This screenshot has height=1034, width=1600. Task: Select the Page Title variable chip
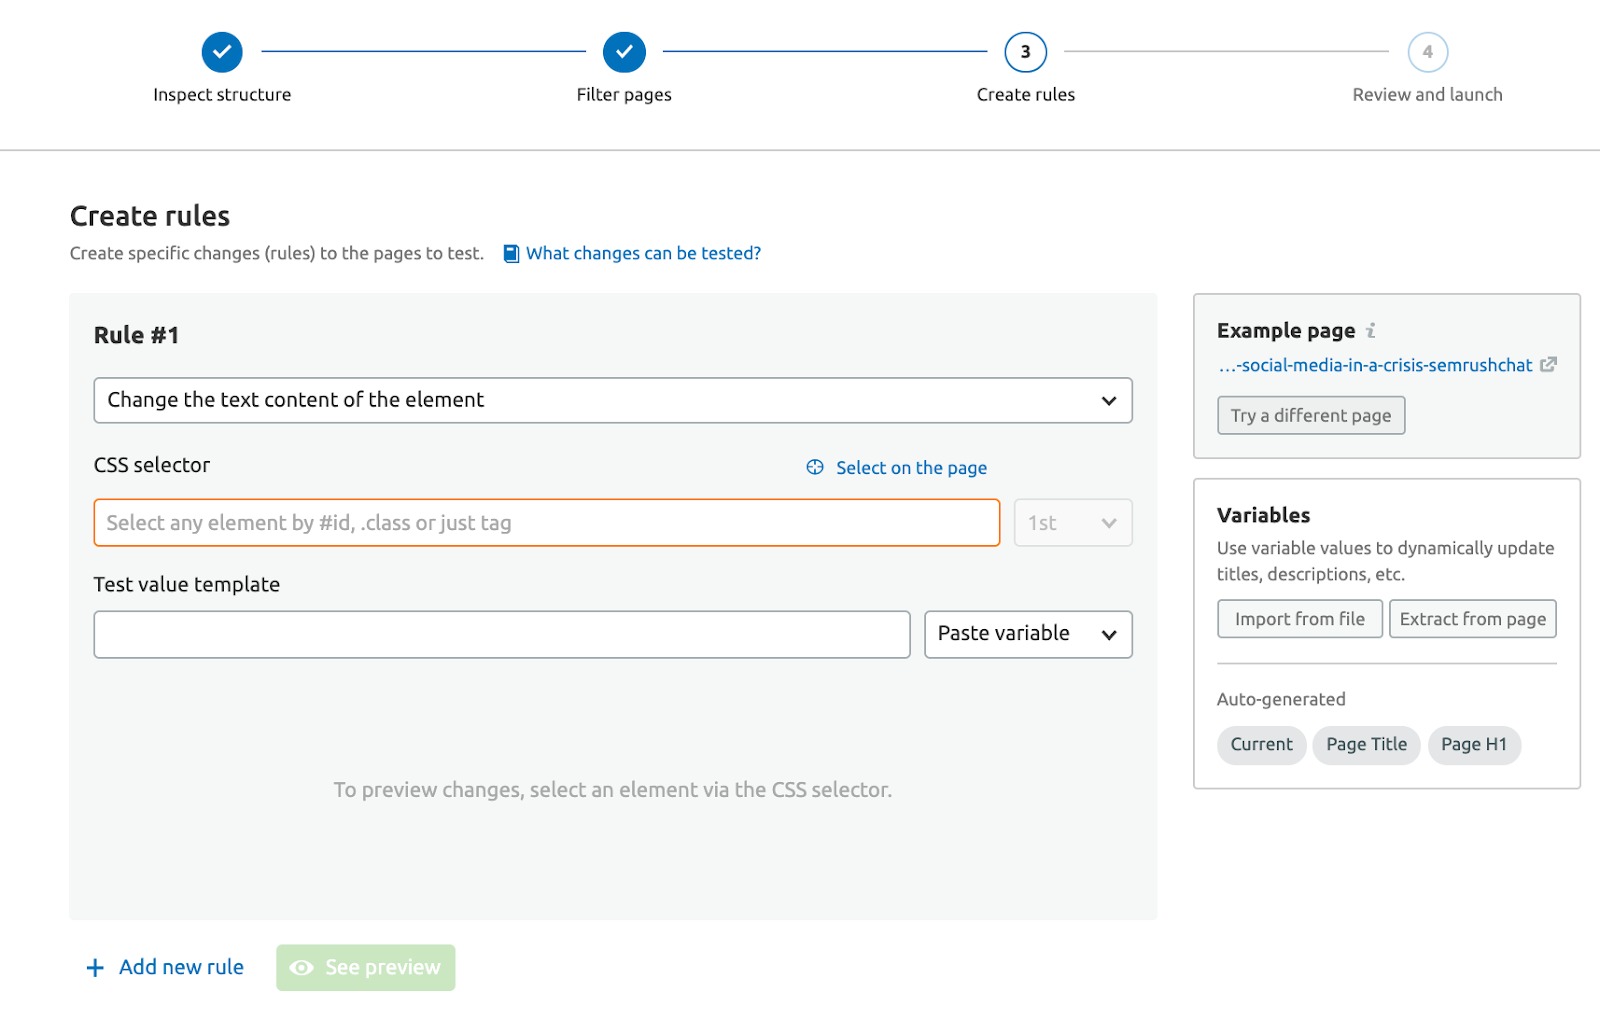pos(1366,745)
